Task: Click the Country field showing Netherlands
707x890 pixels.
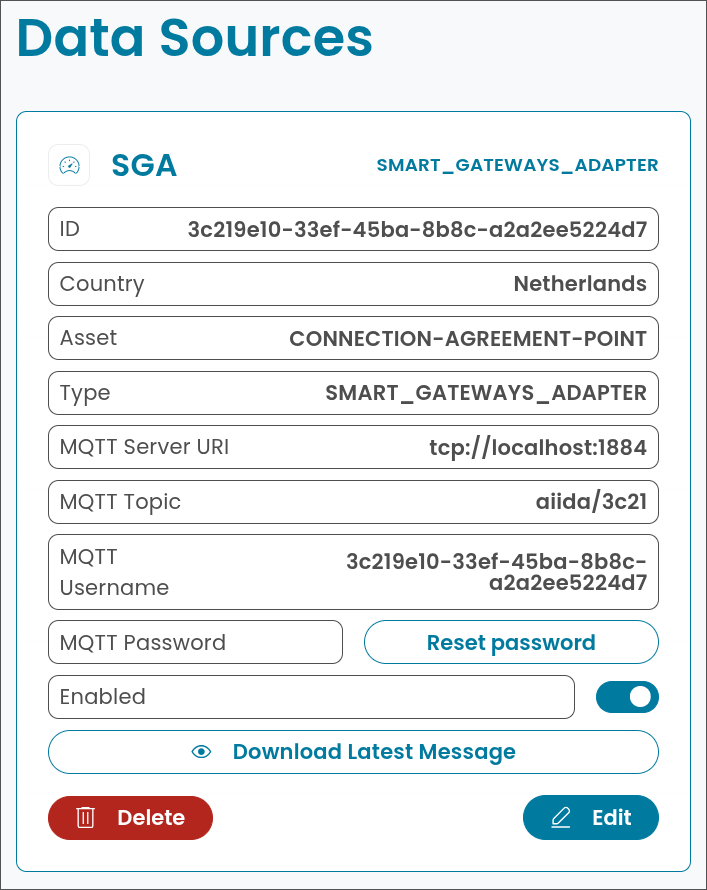Action: [x=353, y=284]
